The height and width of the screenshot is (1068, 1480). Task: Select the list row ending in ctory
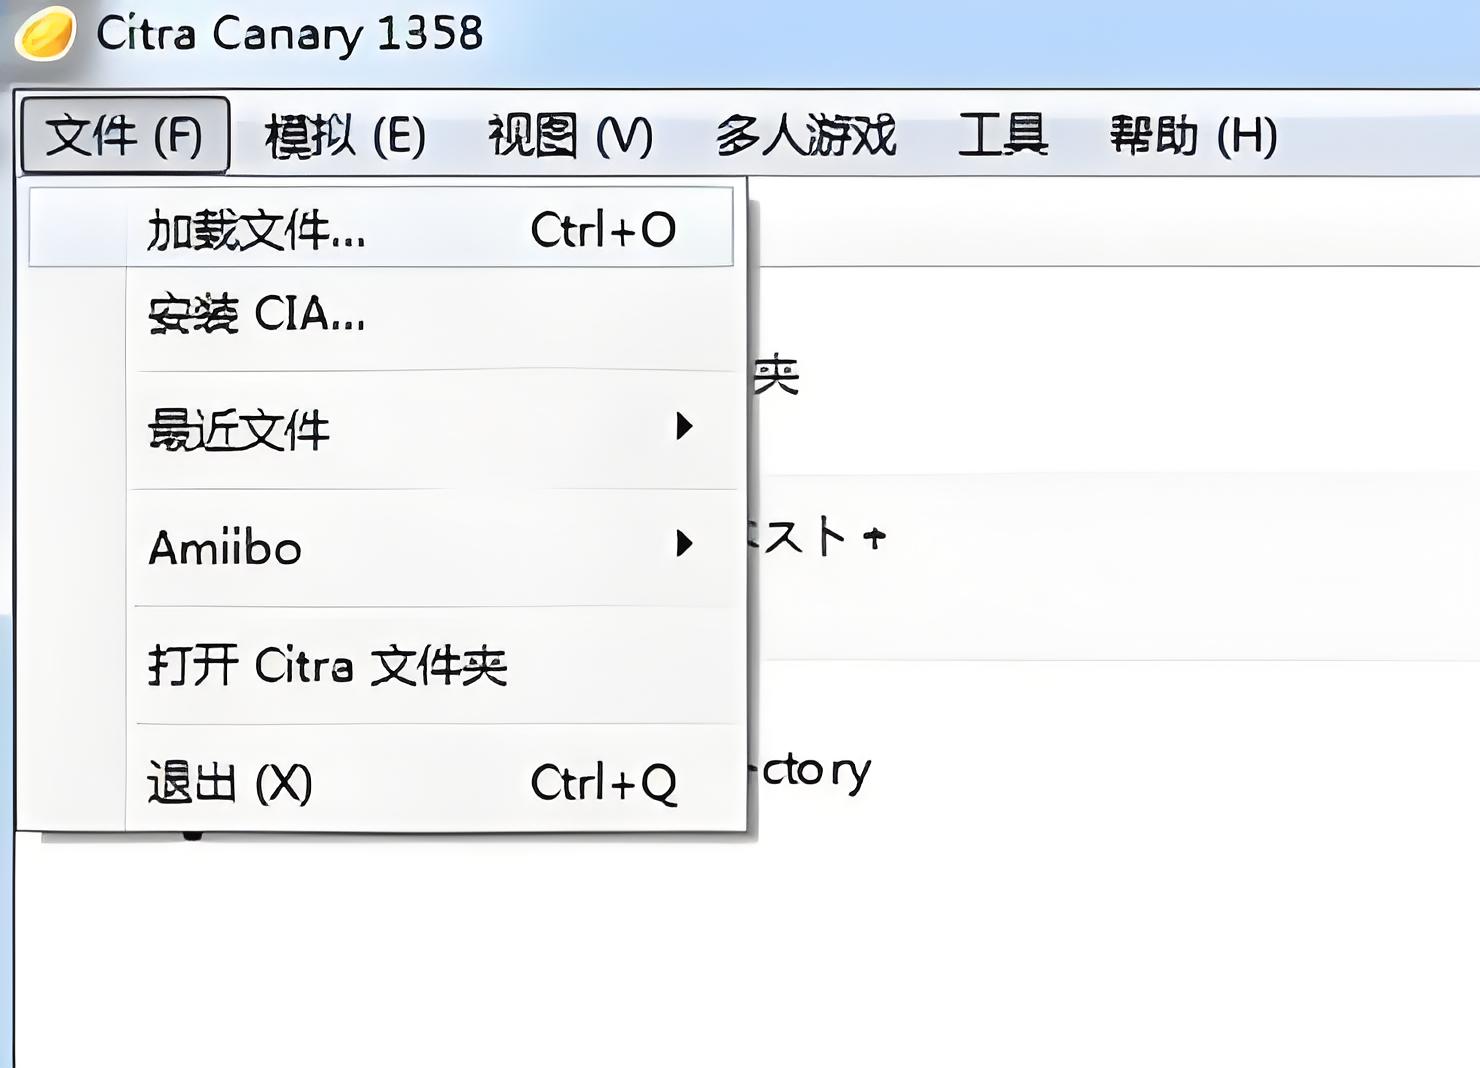[x=1114, y=770]
